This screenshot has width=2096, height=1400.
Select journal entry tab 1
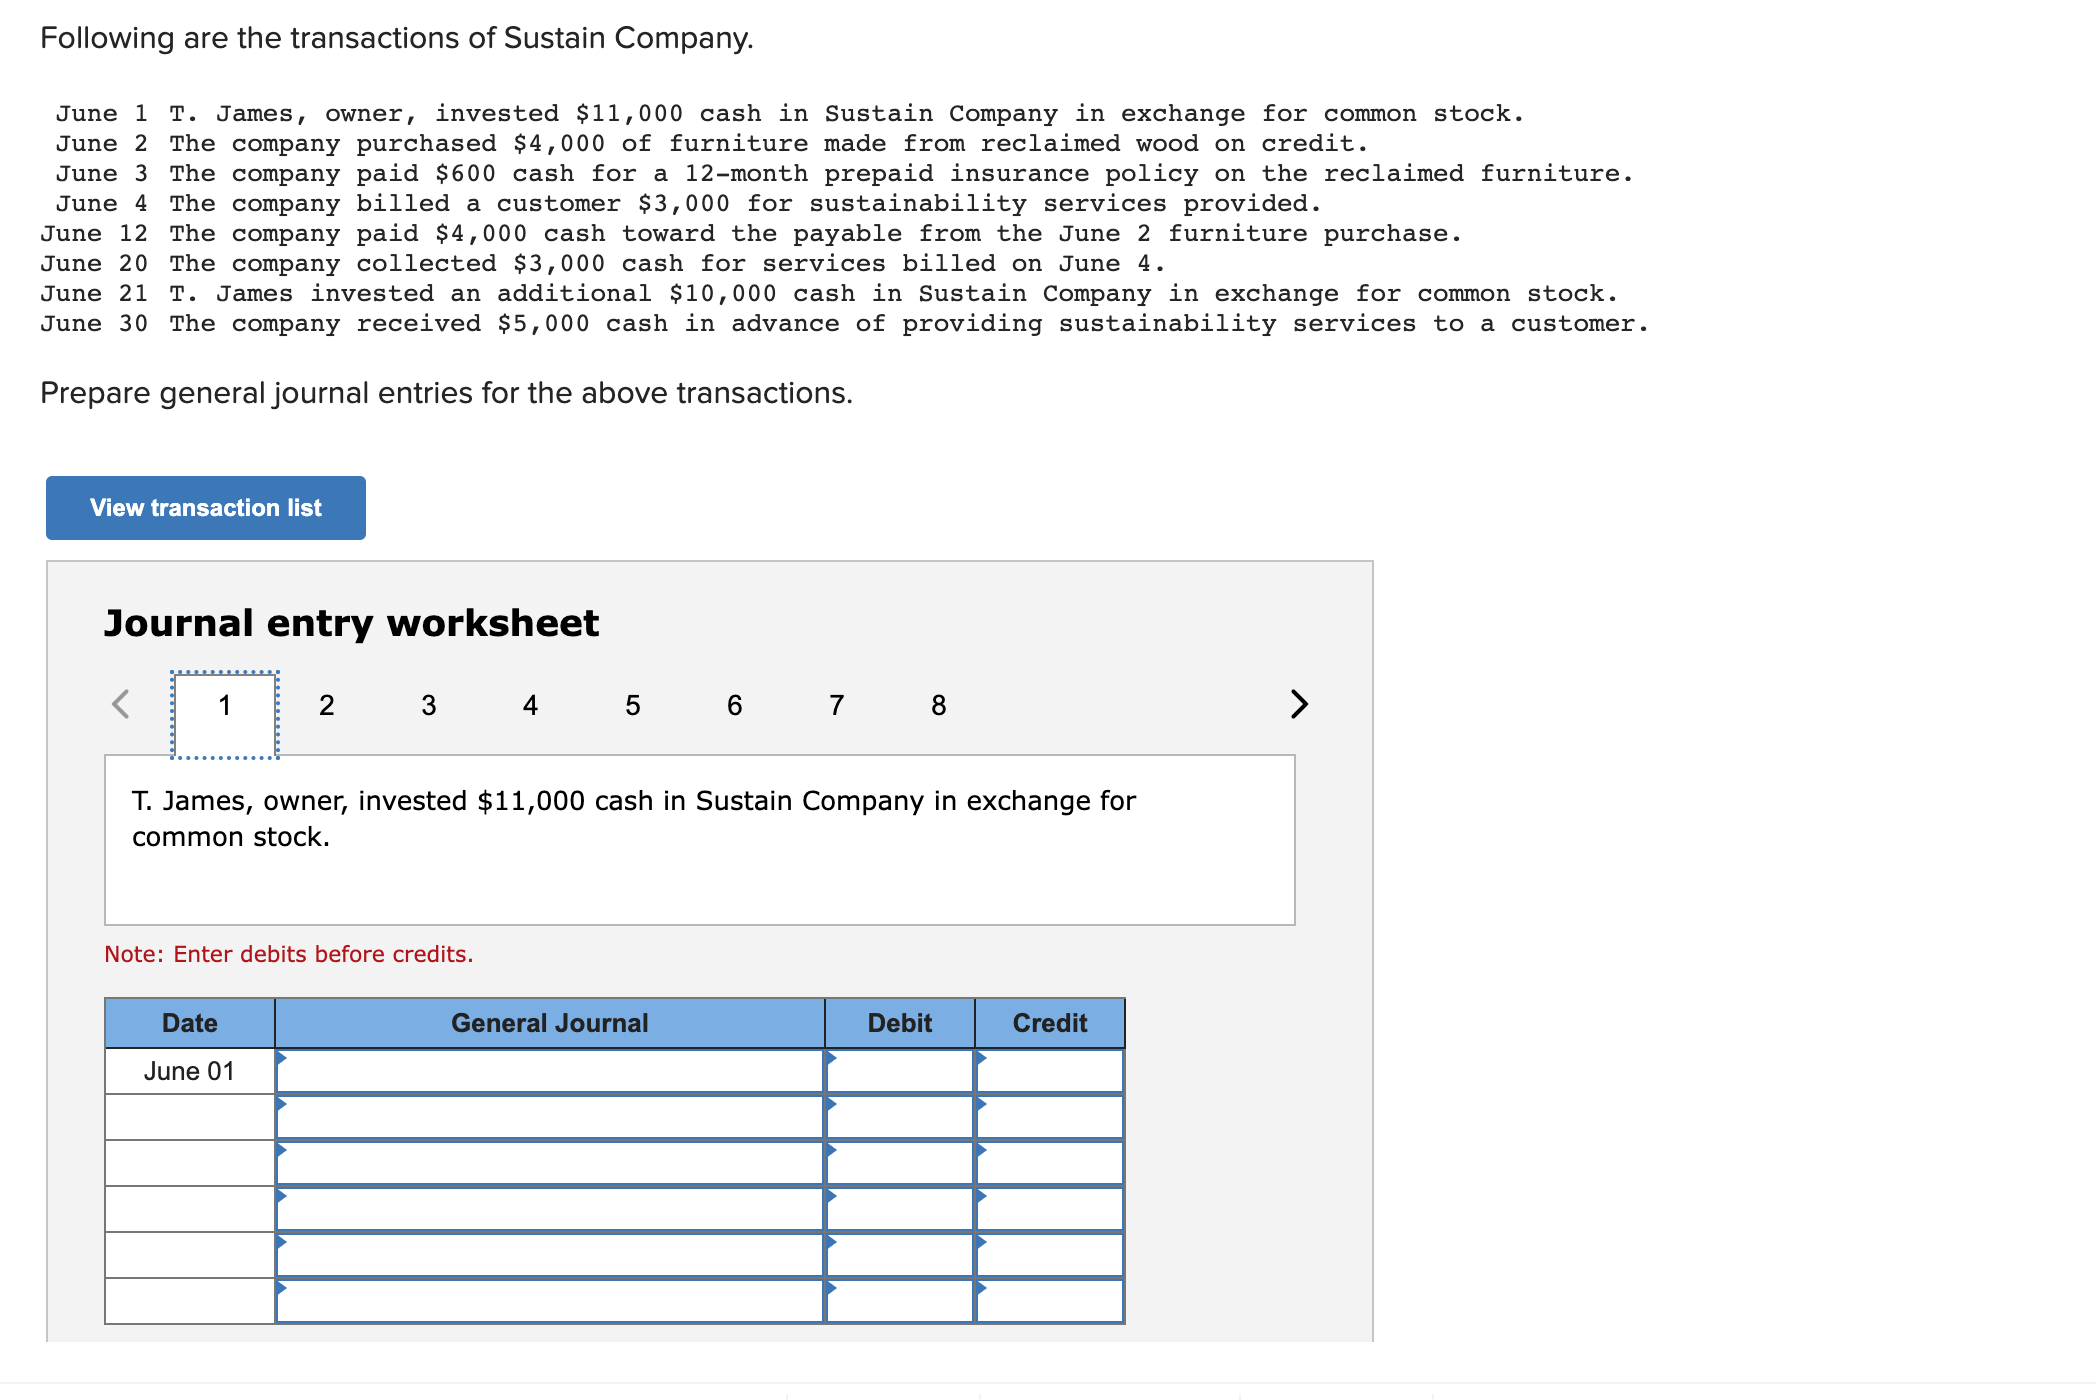[225, 714]
